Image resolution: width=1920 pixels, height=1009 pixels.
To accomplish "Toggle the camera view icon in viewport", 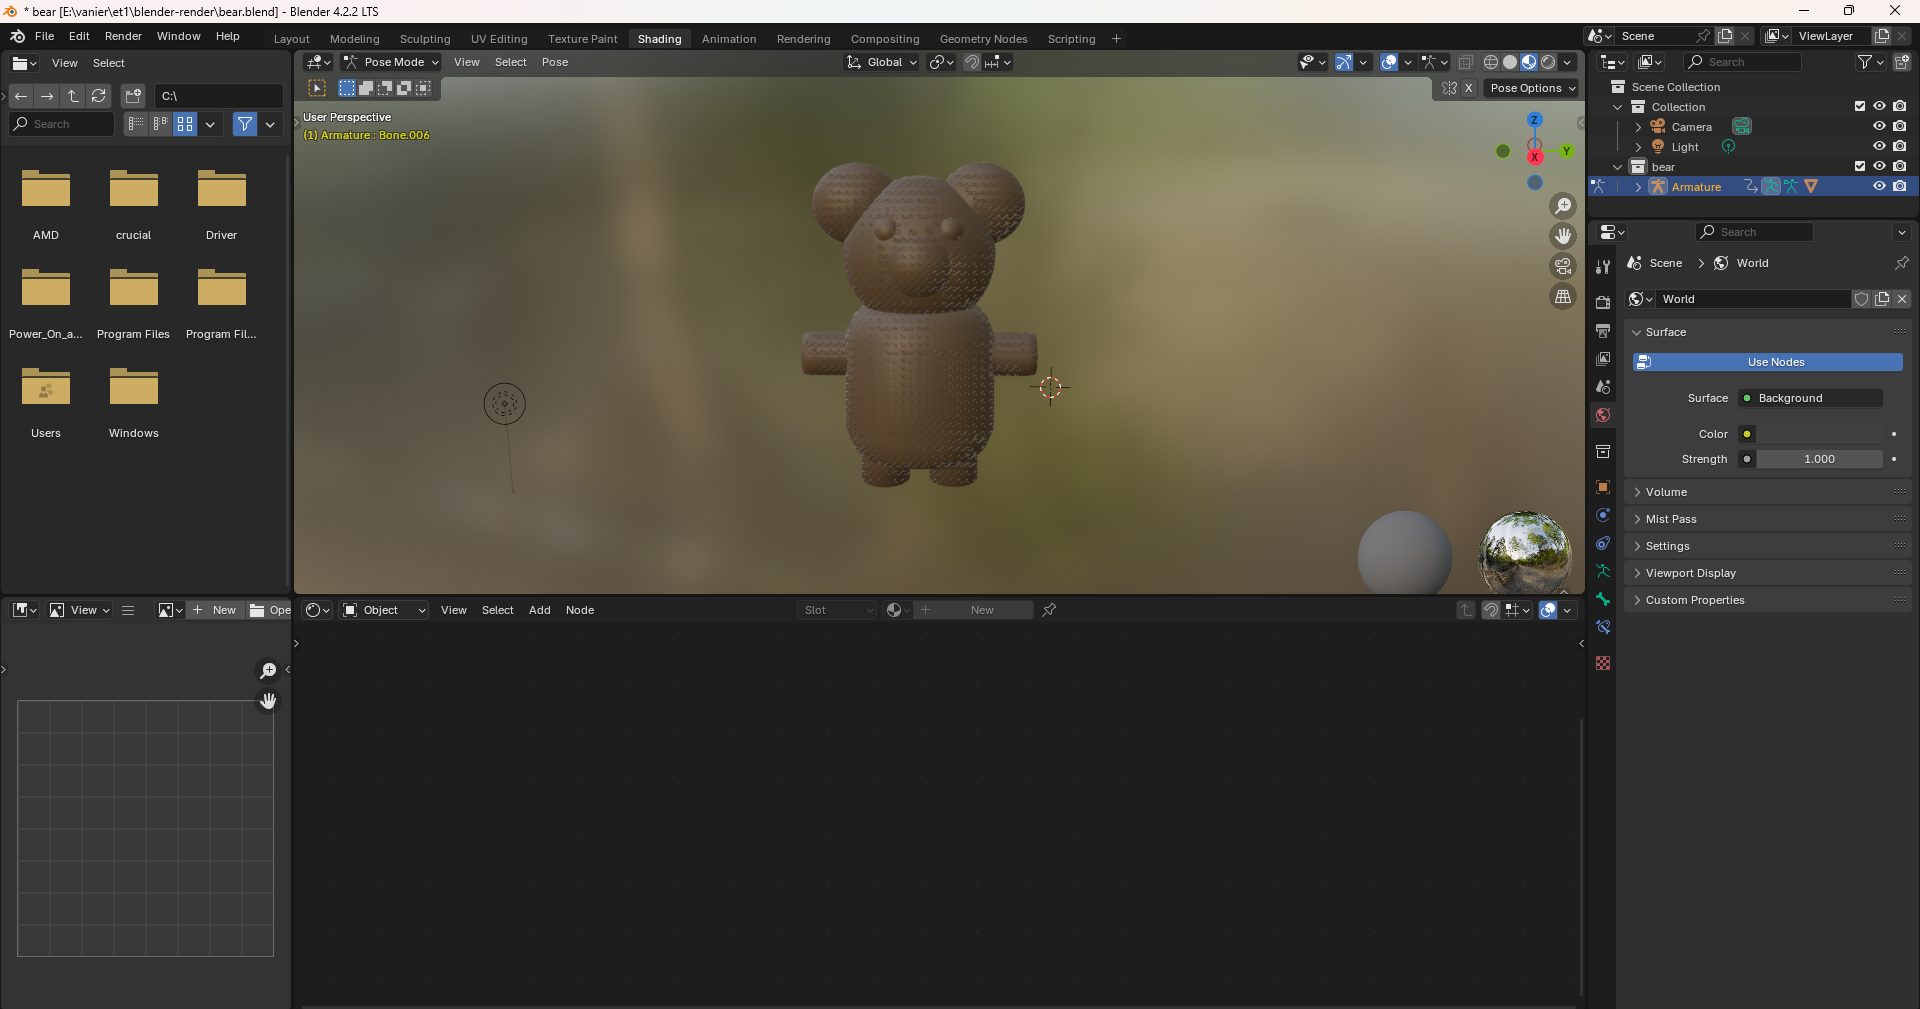I will [1562, 266].
